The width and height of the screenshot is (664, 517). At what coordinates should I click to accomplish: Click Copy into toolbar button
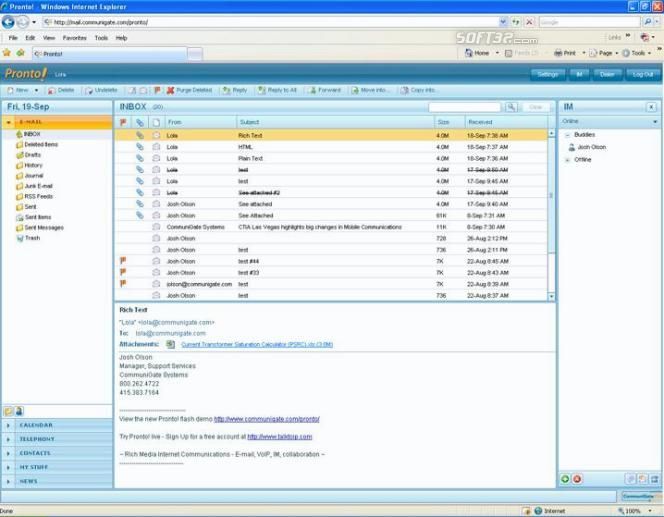coord(418,90)
